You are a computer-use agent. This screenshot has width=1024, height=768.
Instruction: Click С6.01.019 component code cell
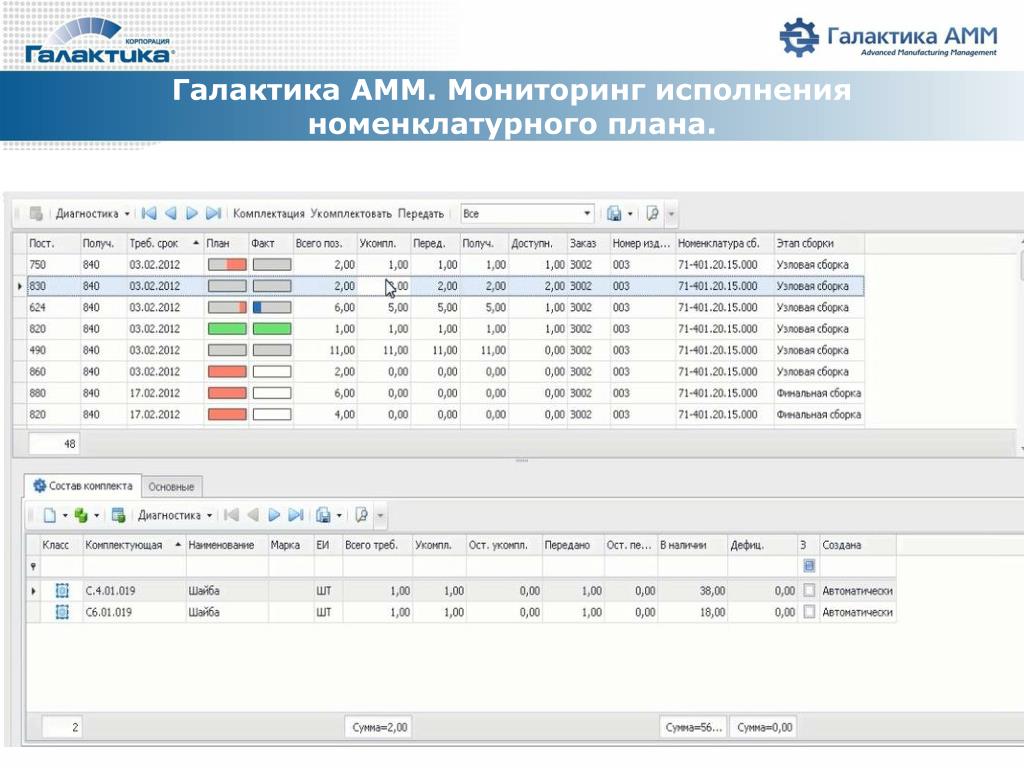[x=134, y=613]
